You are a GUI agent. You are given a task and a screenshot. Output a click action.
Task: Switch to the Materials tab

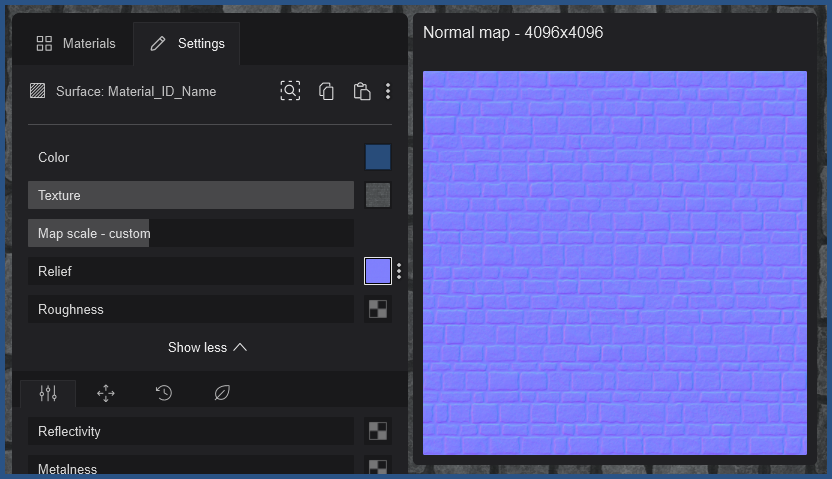click(75, 43)
